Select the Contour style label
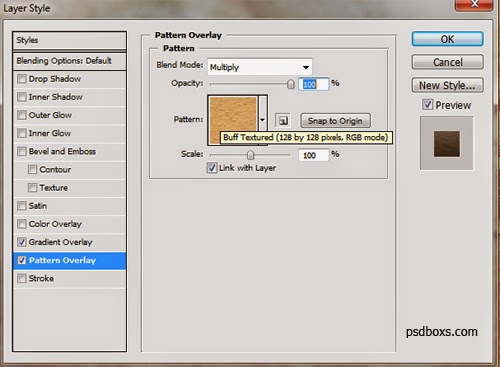Screen dimensions: 500x367 pyautogui.click(x=55, y=170)
